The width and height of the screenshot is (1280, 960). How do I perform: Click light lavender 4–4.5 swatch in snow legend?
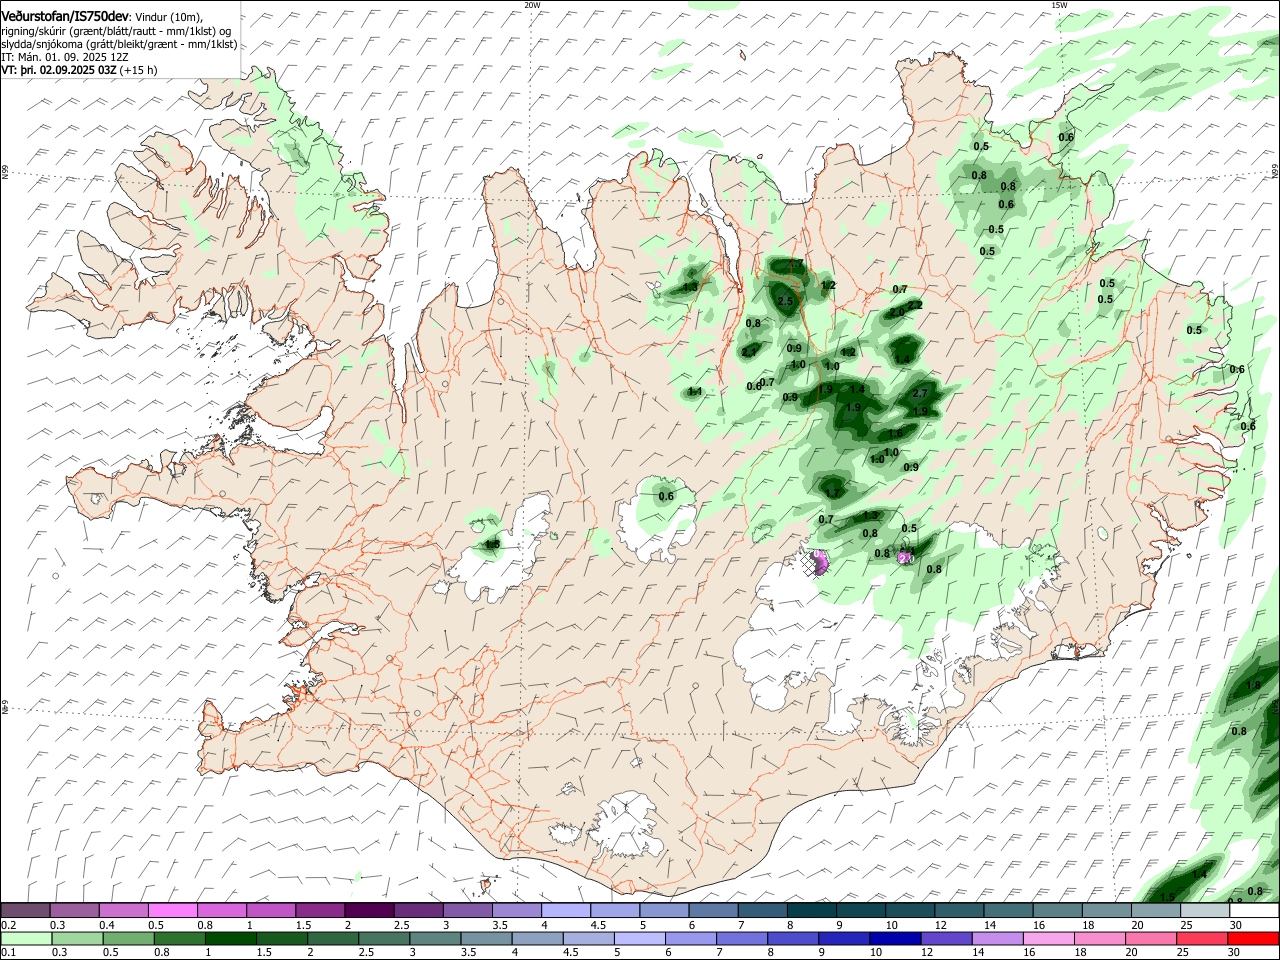click(566, 911)
